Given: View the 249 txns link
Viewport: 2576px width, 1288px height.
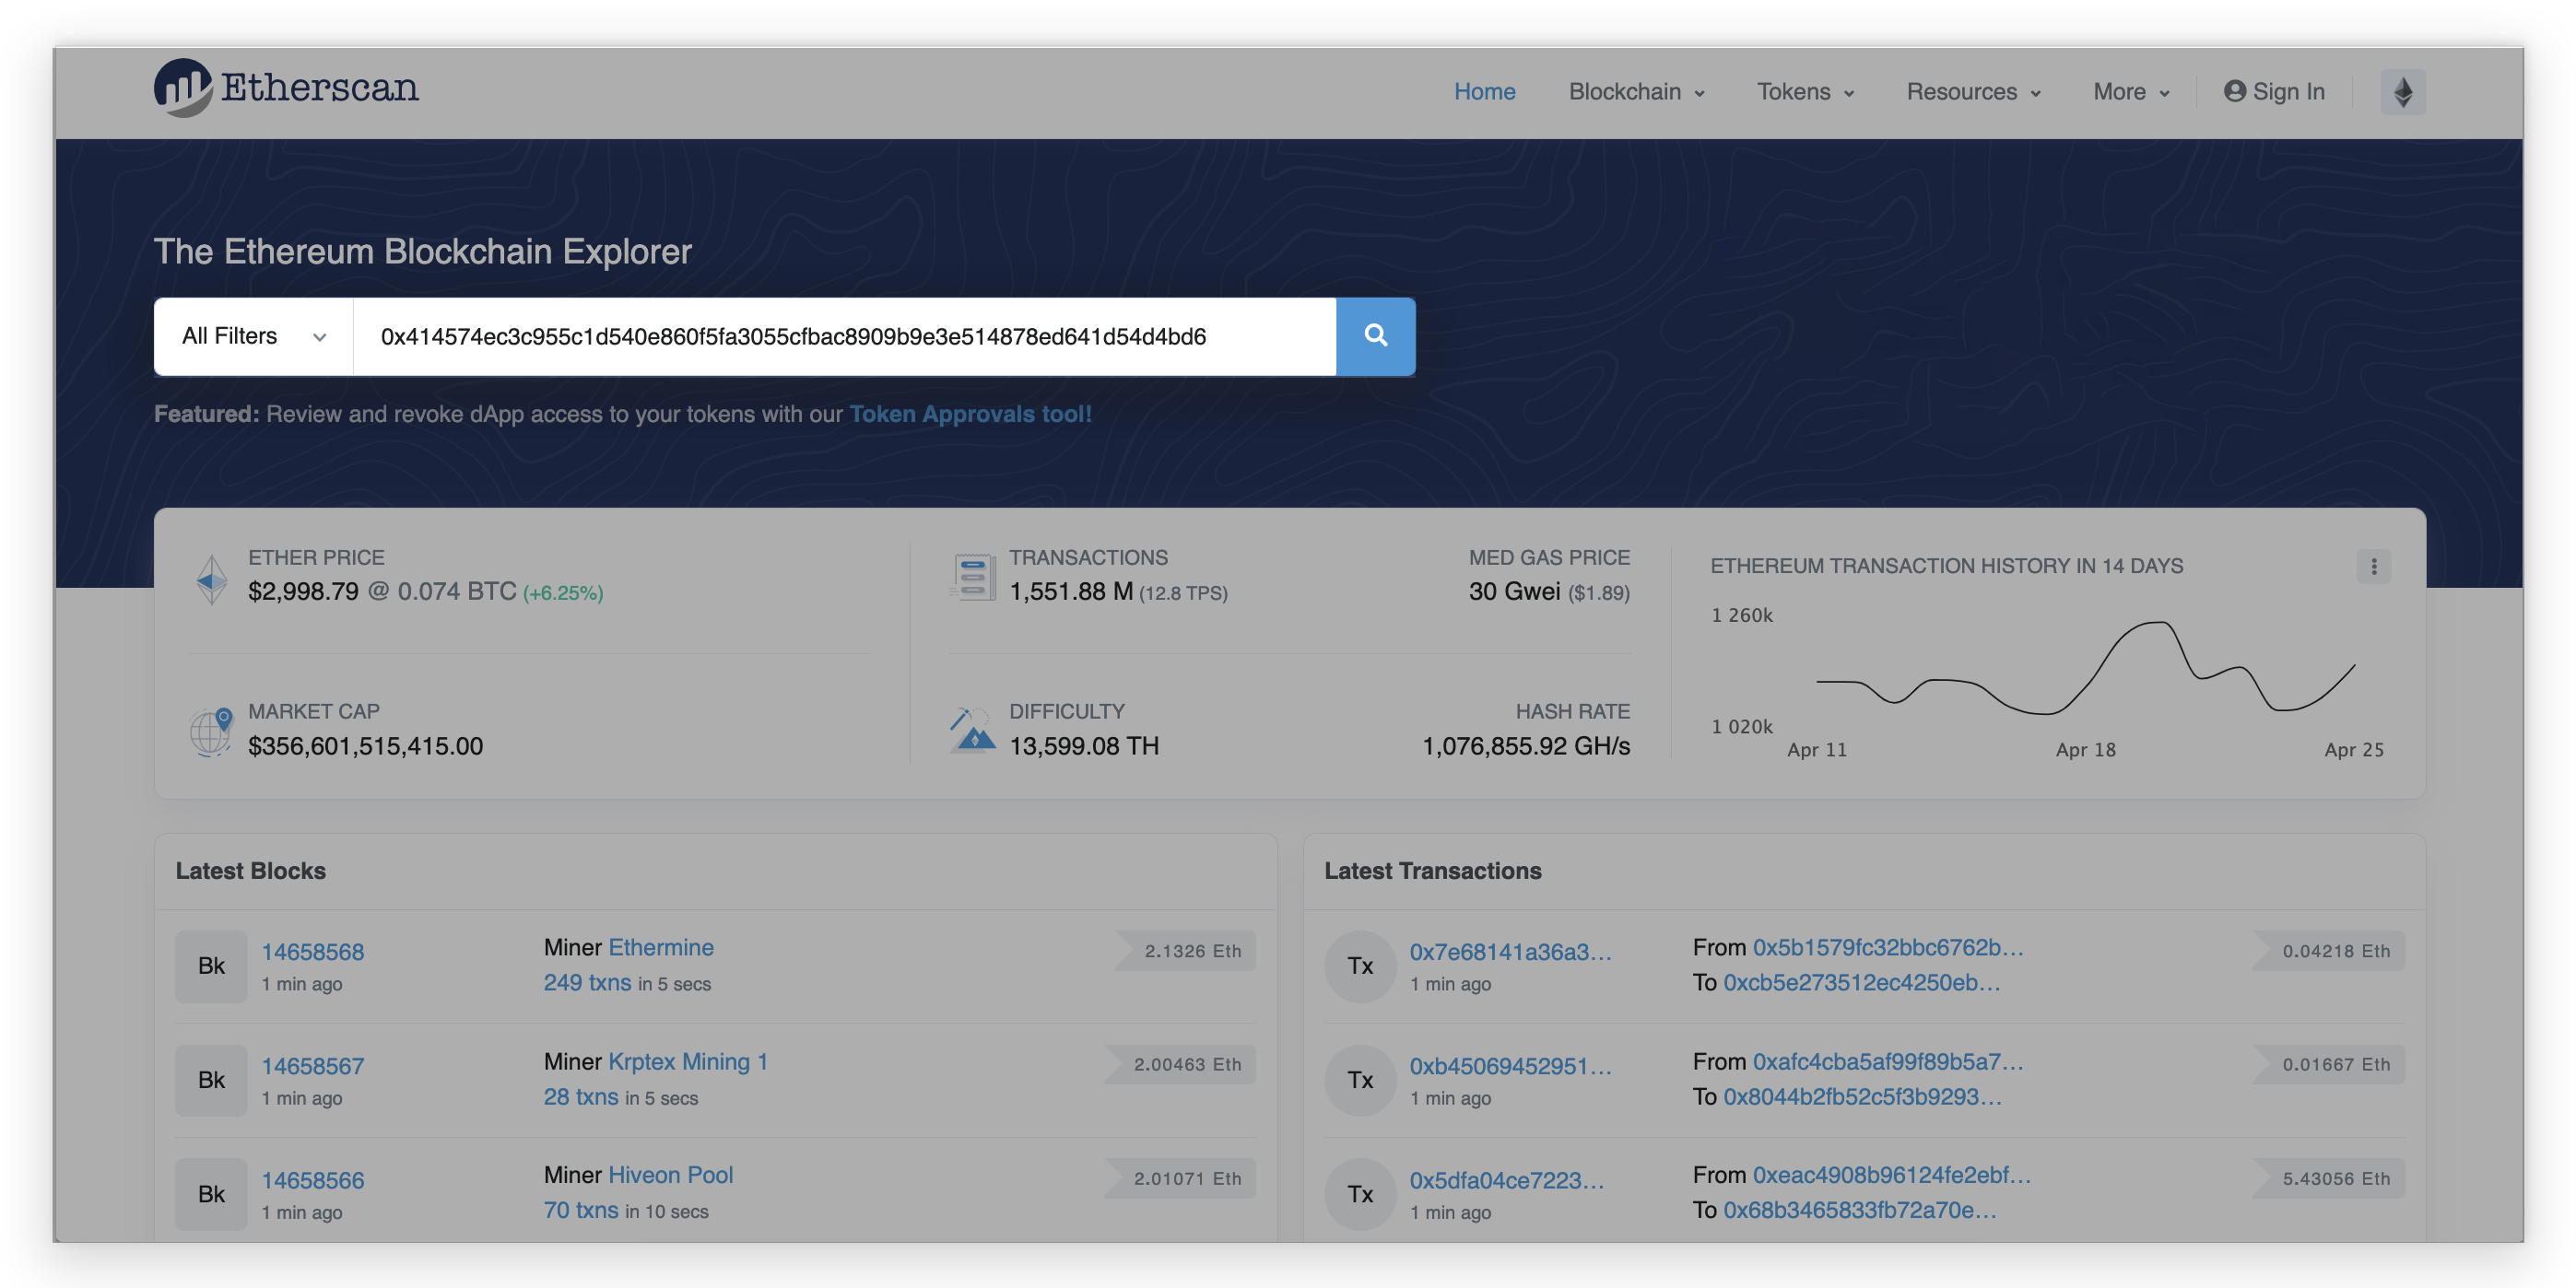Looking at the screenshot, I should tap(587, 982).
